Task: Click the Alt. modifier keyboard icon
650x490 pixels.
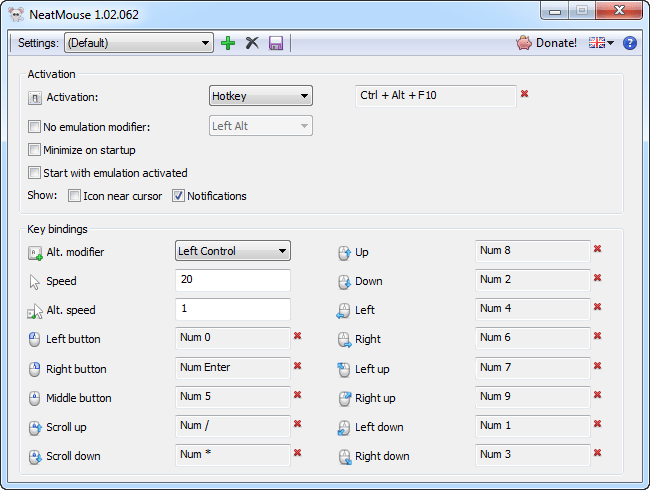Action: [x=35, y=252]
